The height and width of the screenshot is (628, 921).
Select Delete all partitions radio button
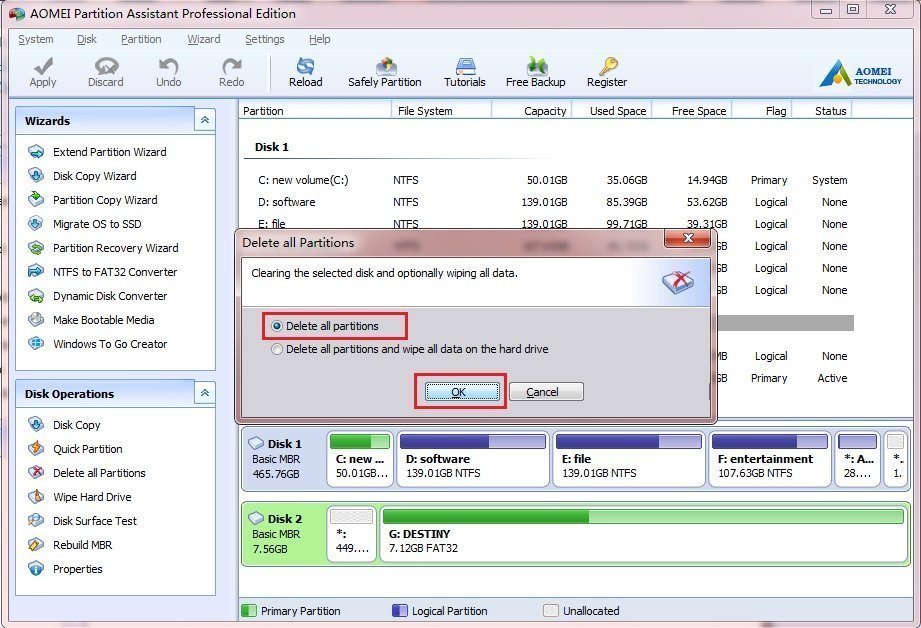pos(277,326)
